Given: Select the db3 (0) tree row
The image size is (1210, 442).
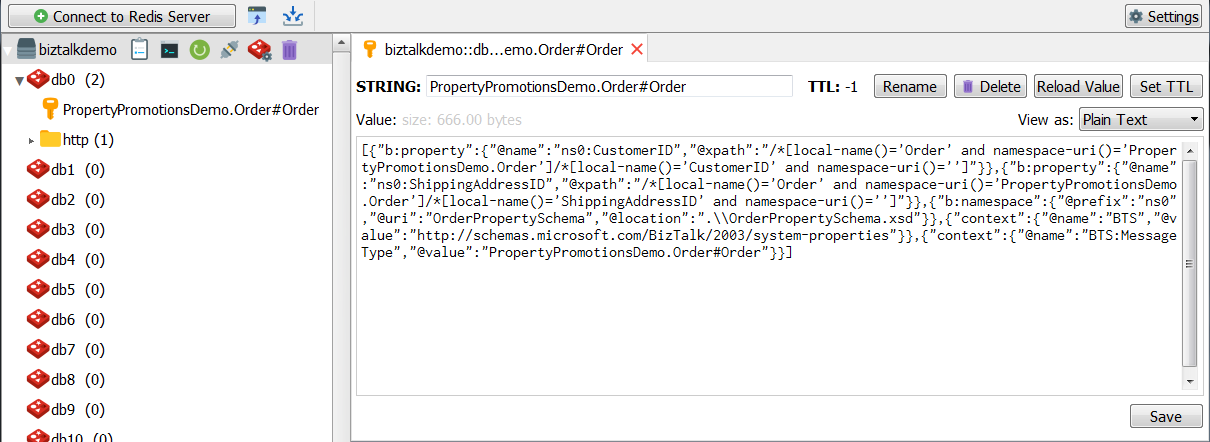Looking at the screenshot, I should click(x=65, y=229).
